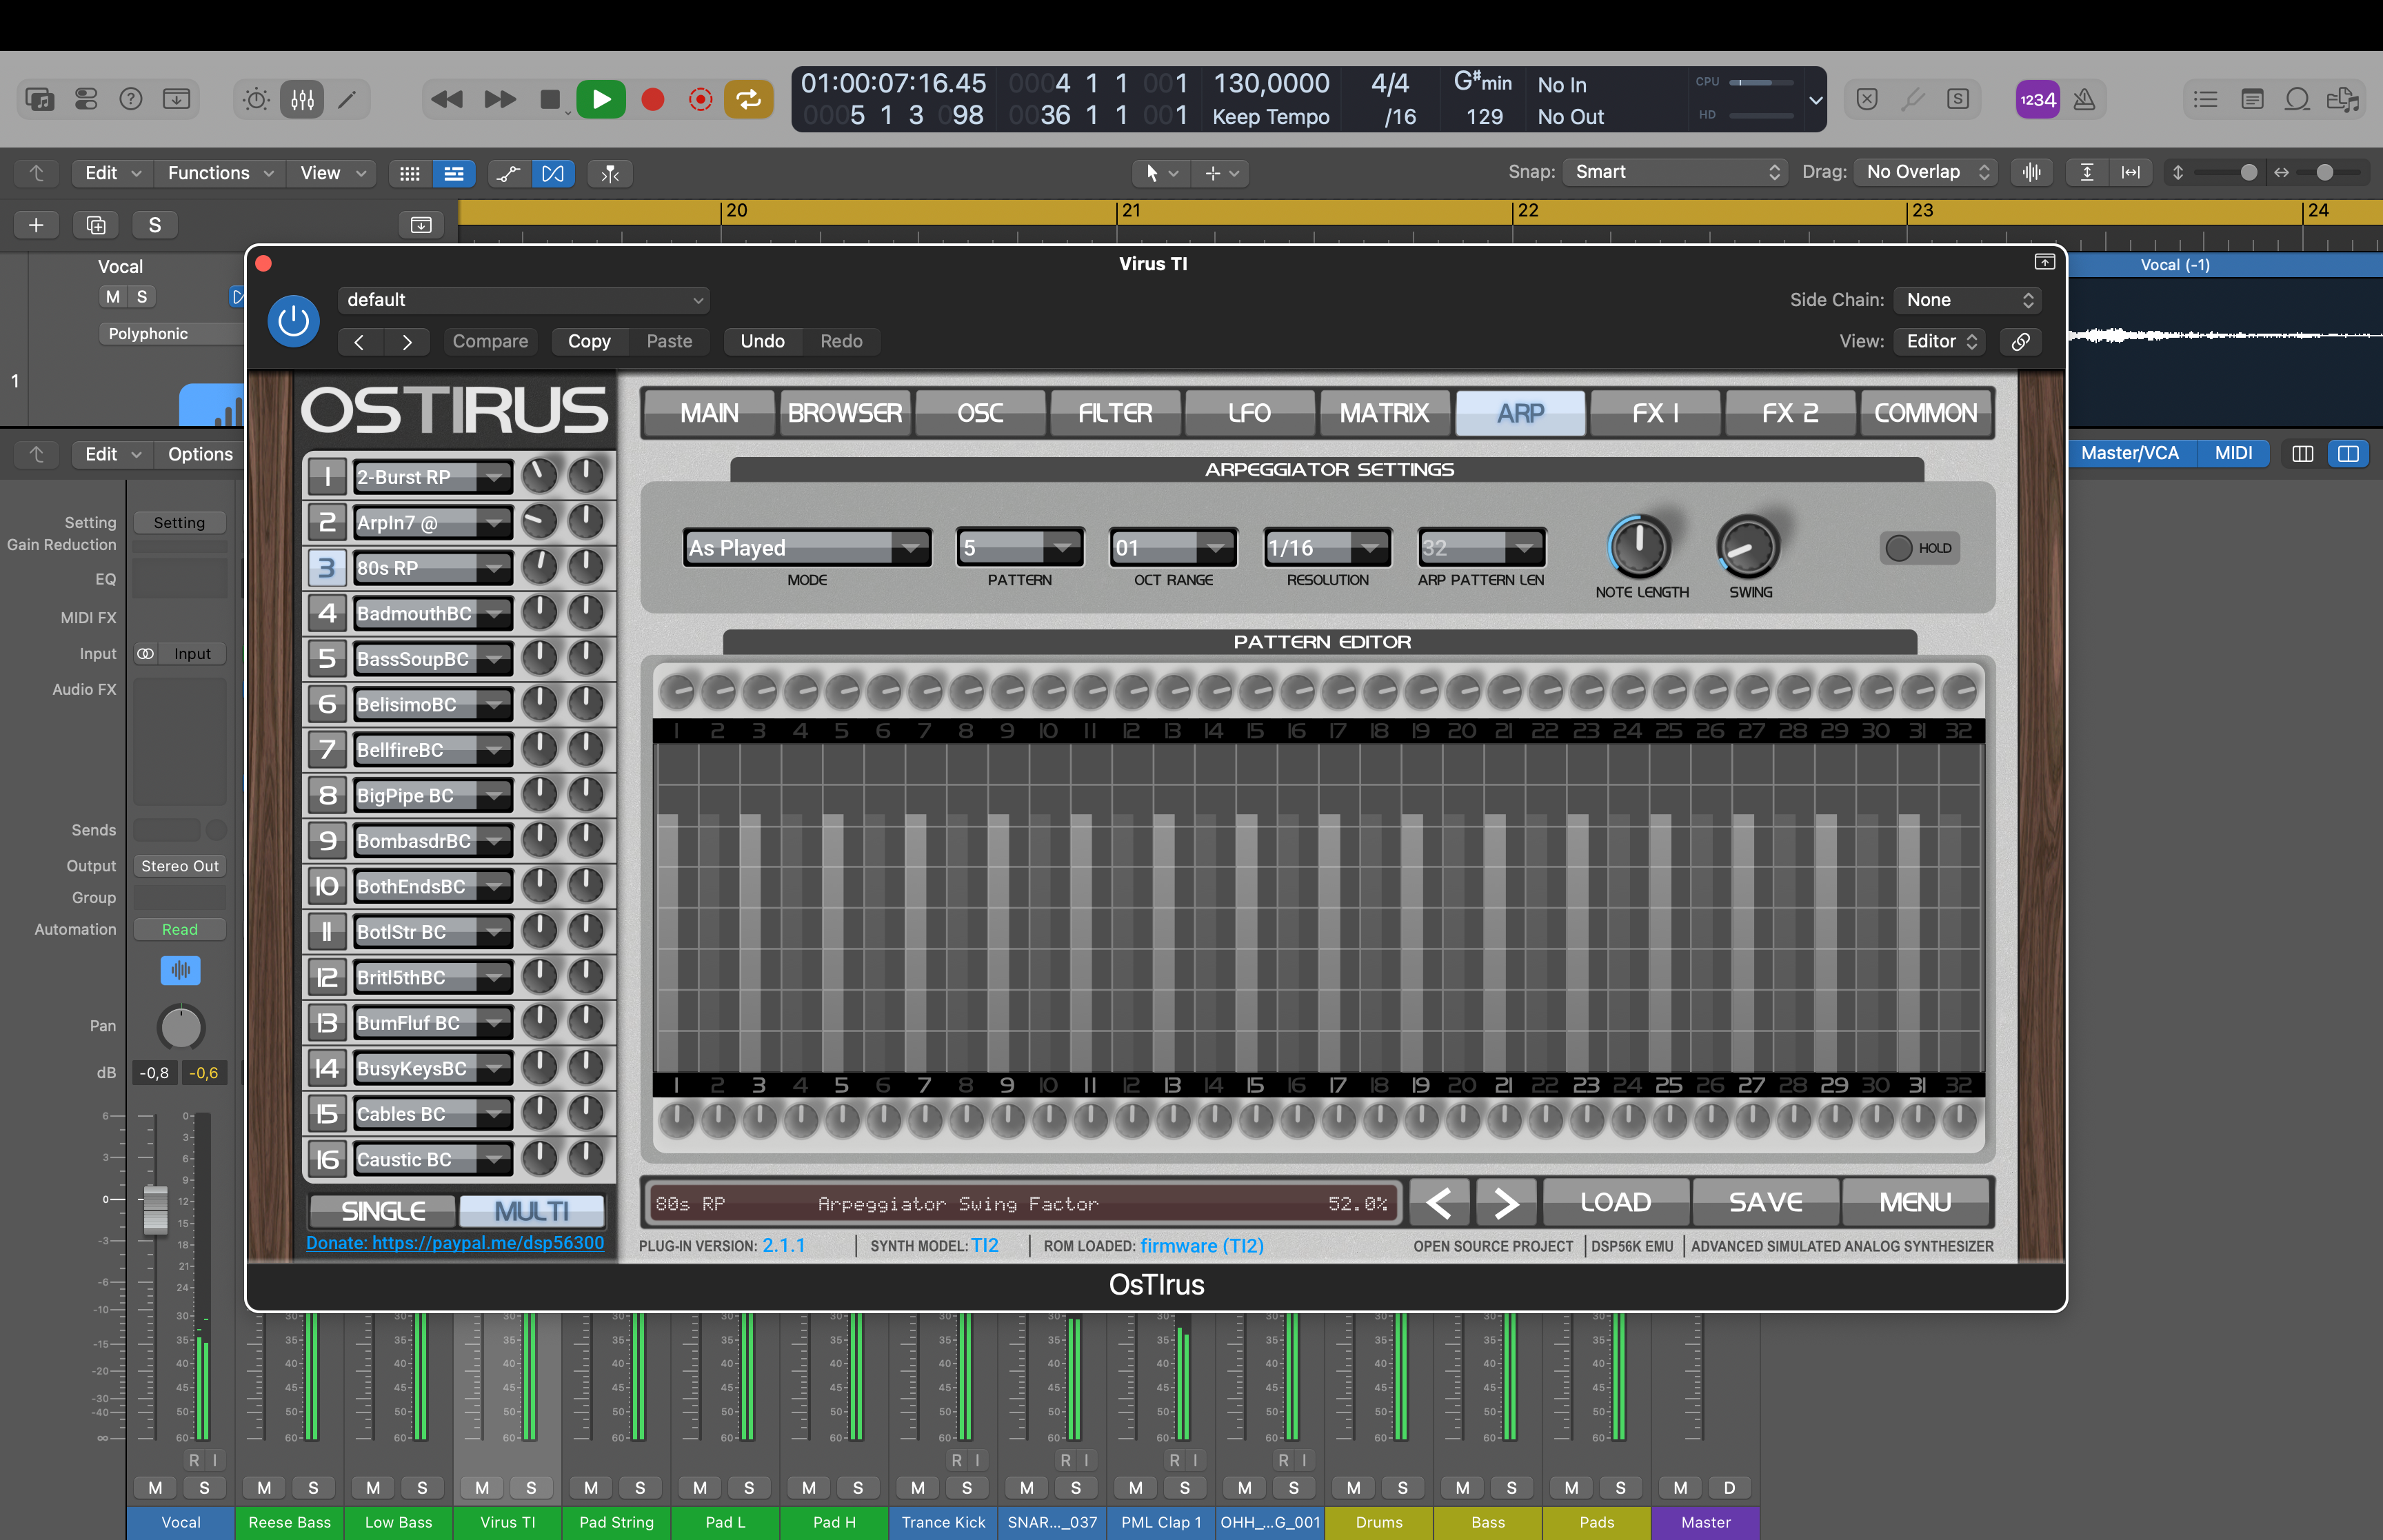
Task: Click the SWING knob
Action: 1748,546
